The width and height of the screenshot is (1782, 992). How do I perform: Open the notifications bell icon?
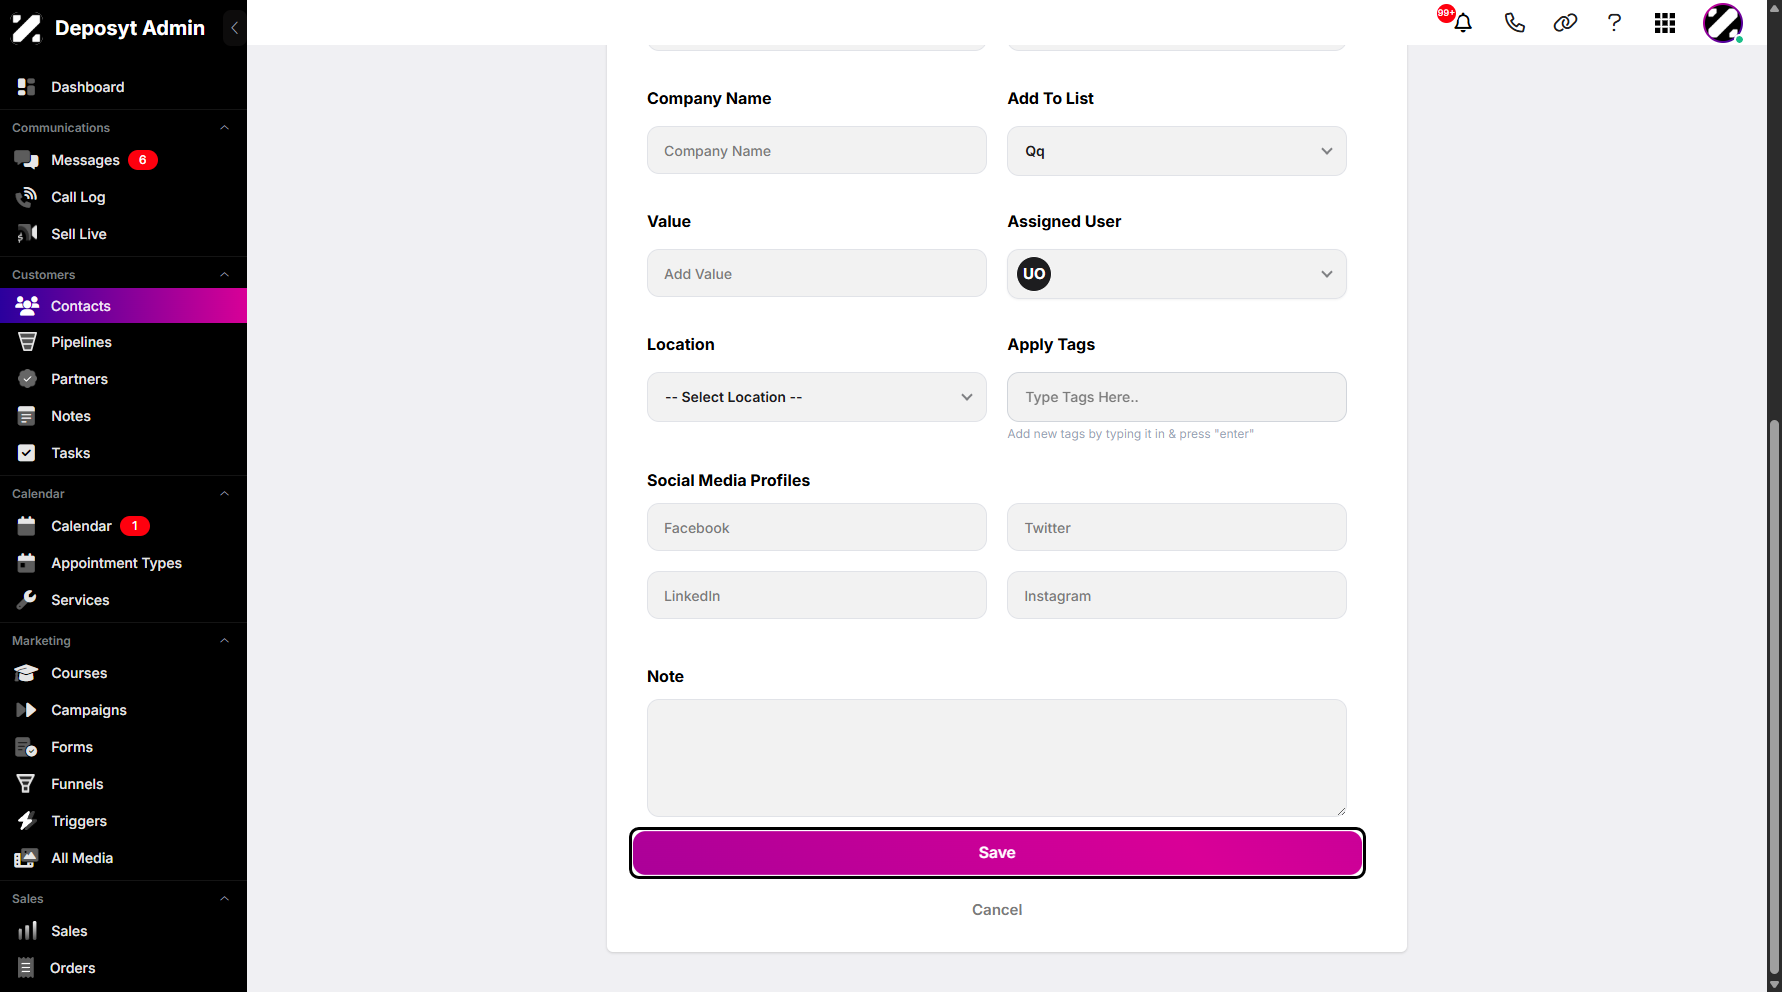(x=1463, y=22)
